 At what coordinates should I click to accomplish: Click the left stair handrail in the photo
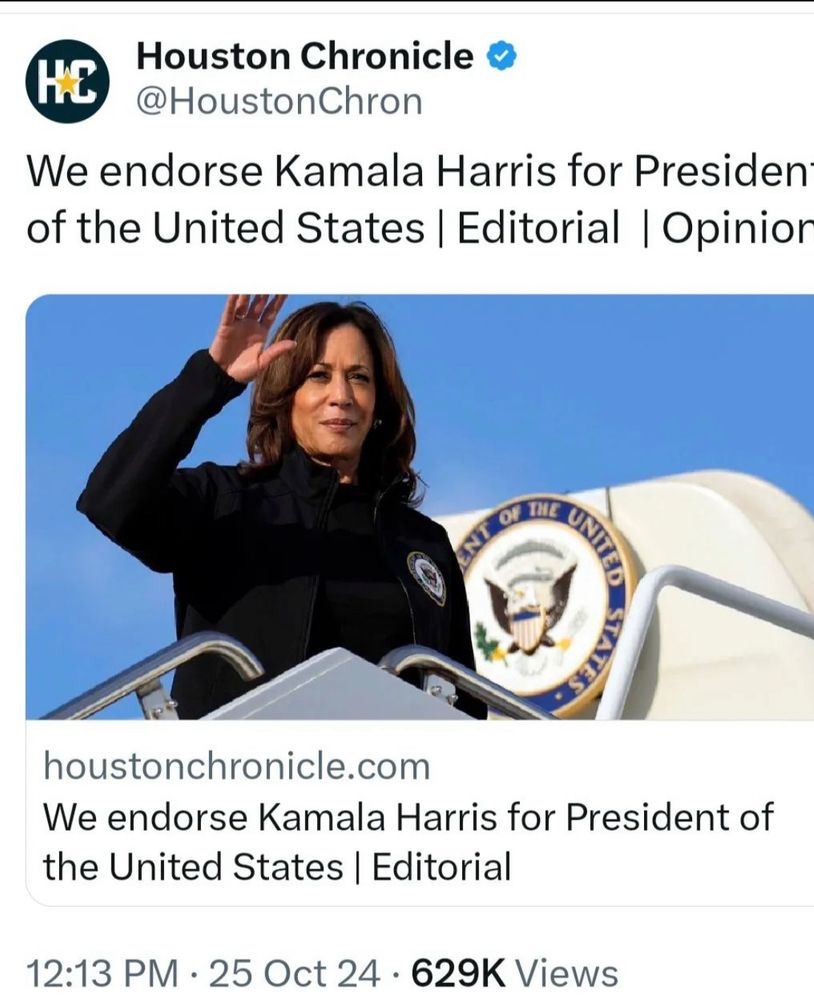pyautogui.click(x=153, y=676)
